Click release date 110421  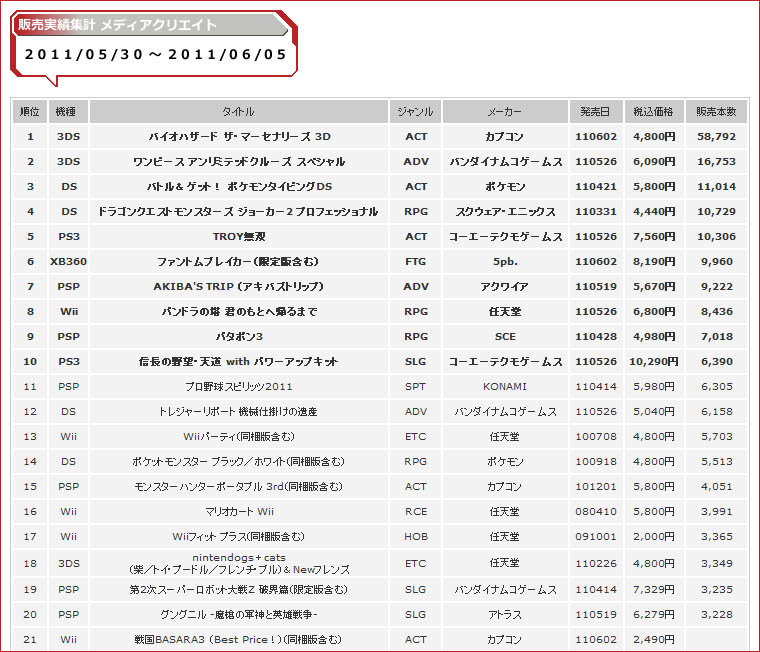click(x=596, y=187)
